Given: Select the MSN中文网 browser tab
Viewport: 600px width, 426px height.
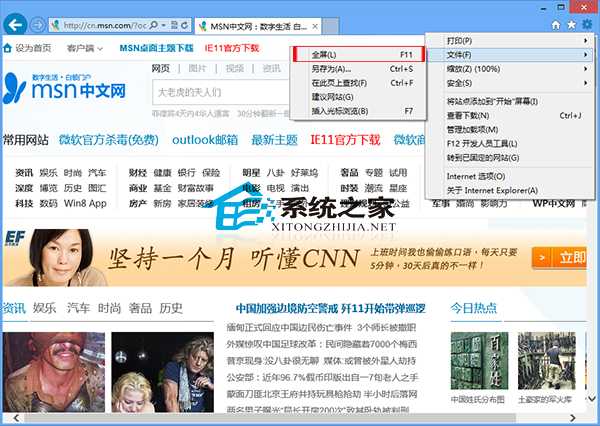Looking at the screenshot, I should 258,26.
